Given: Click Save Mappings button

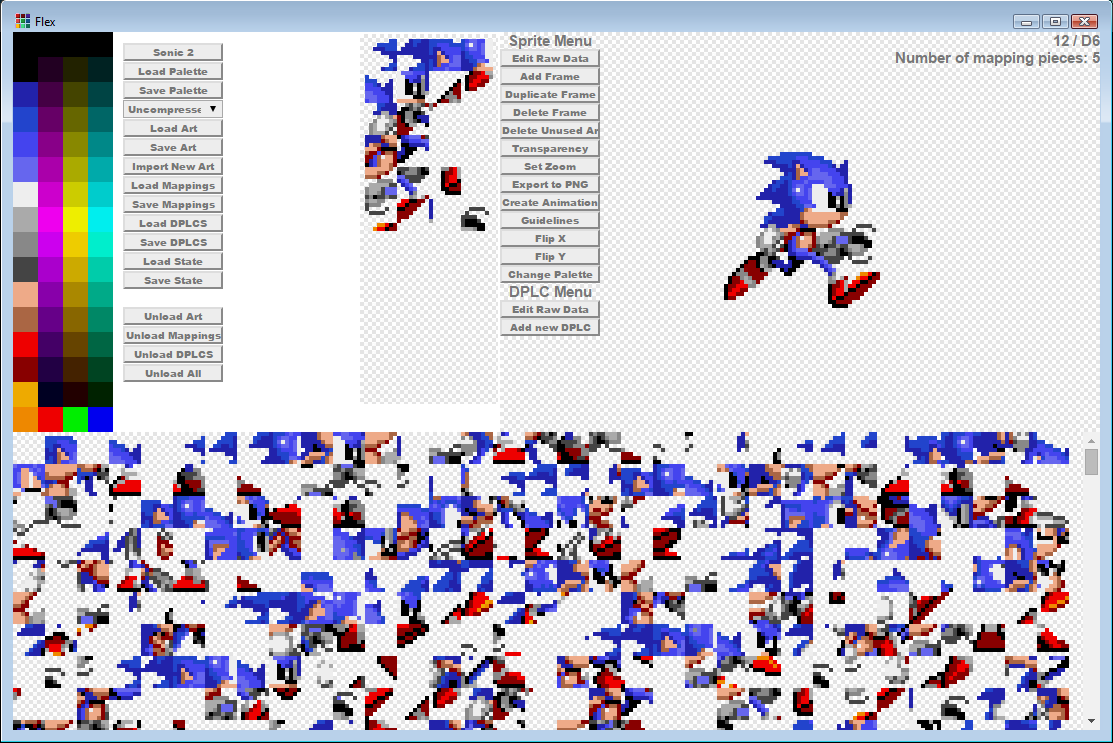Looking at the screenshot, I should [x=172, y=204].
